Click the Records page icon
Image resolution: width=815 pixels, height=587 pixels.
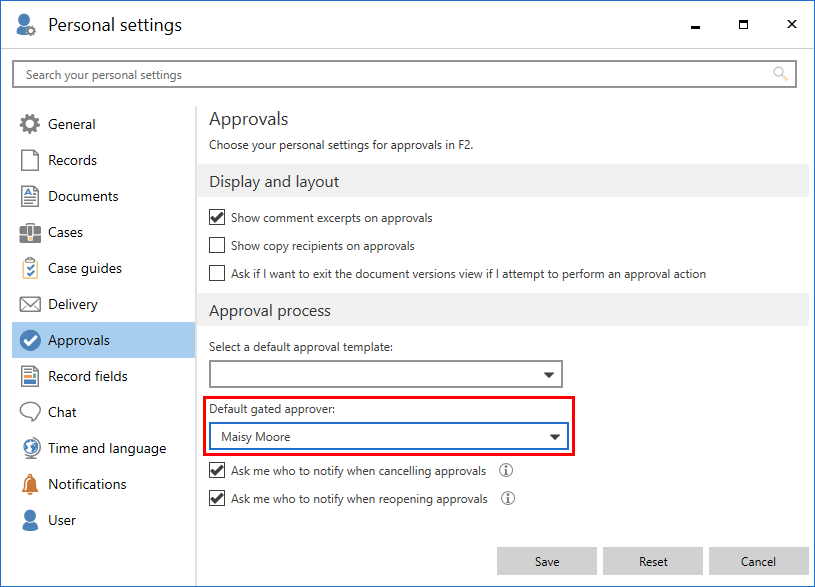30,160
